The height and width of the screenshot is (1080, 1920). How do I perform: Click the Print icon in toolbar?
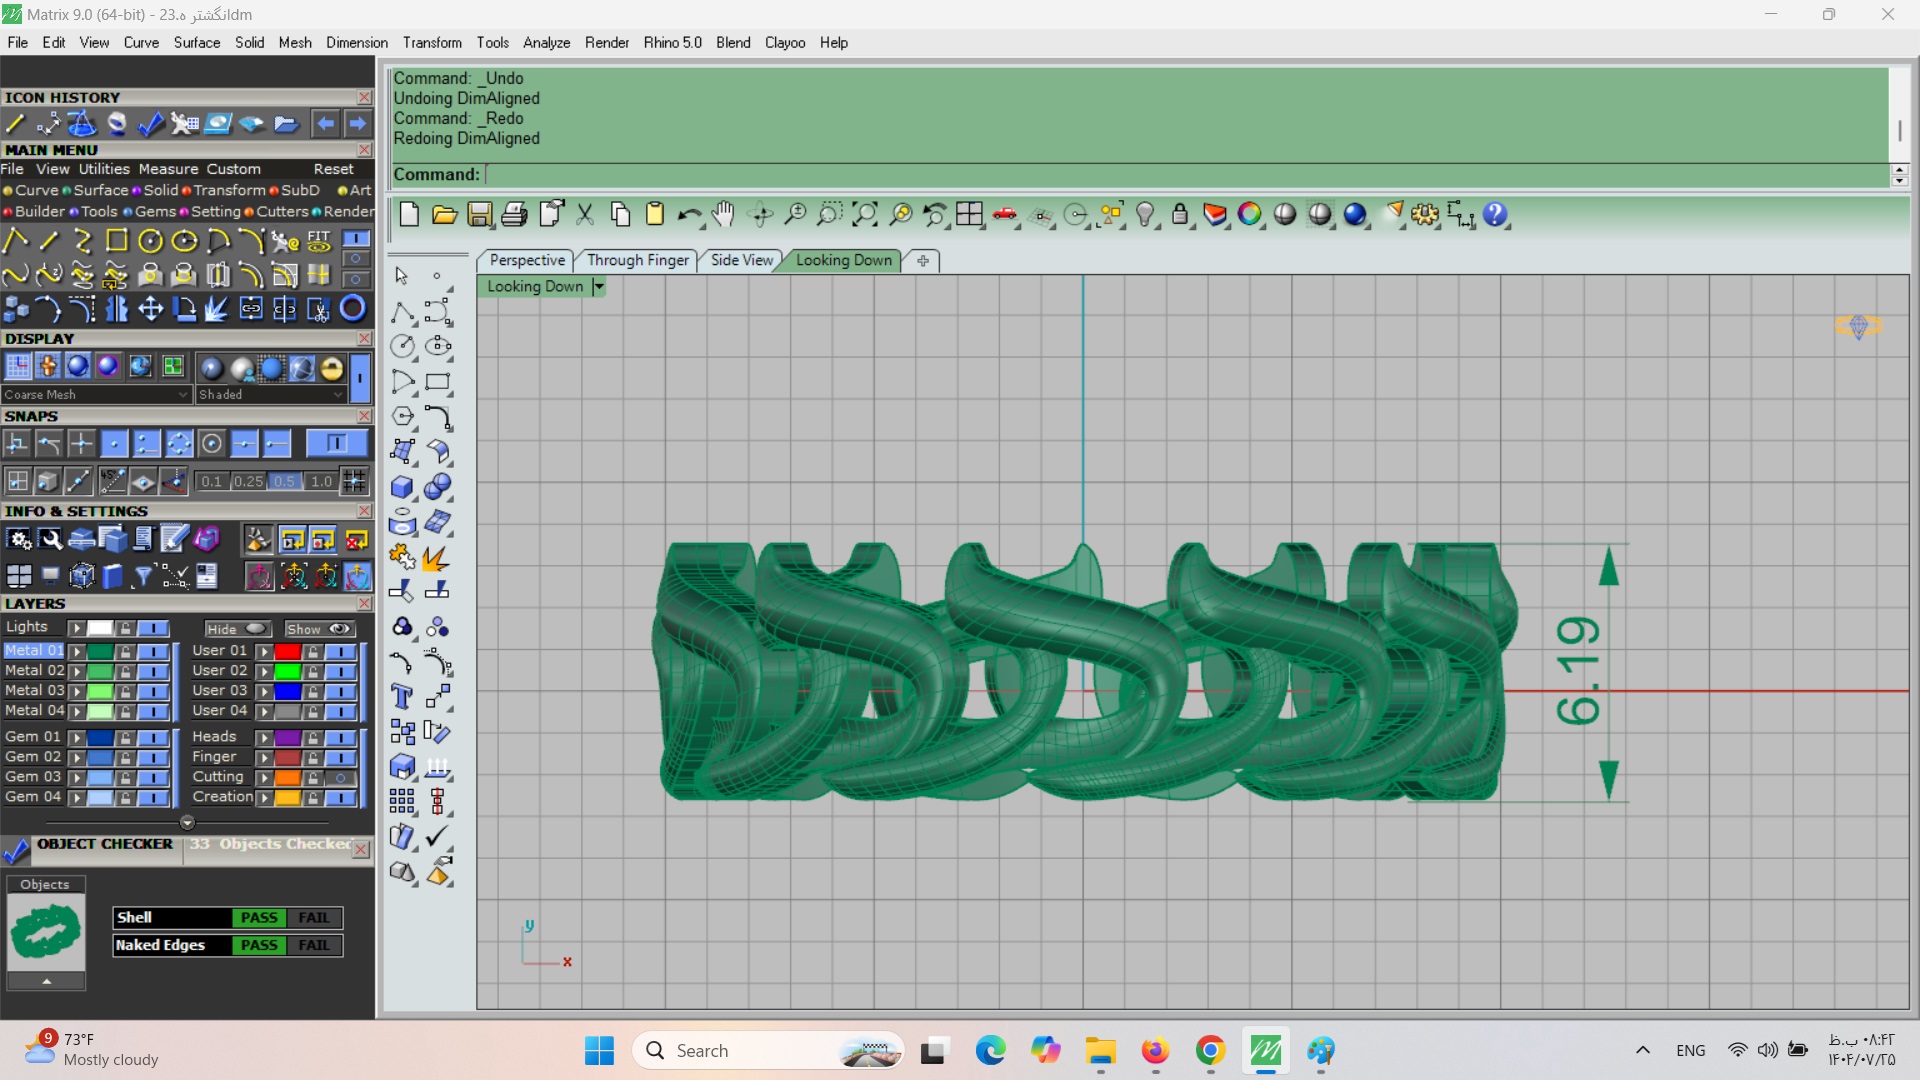514,214
